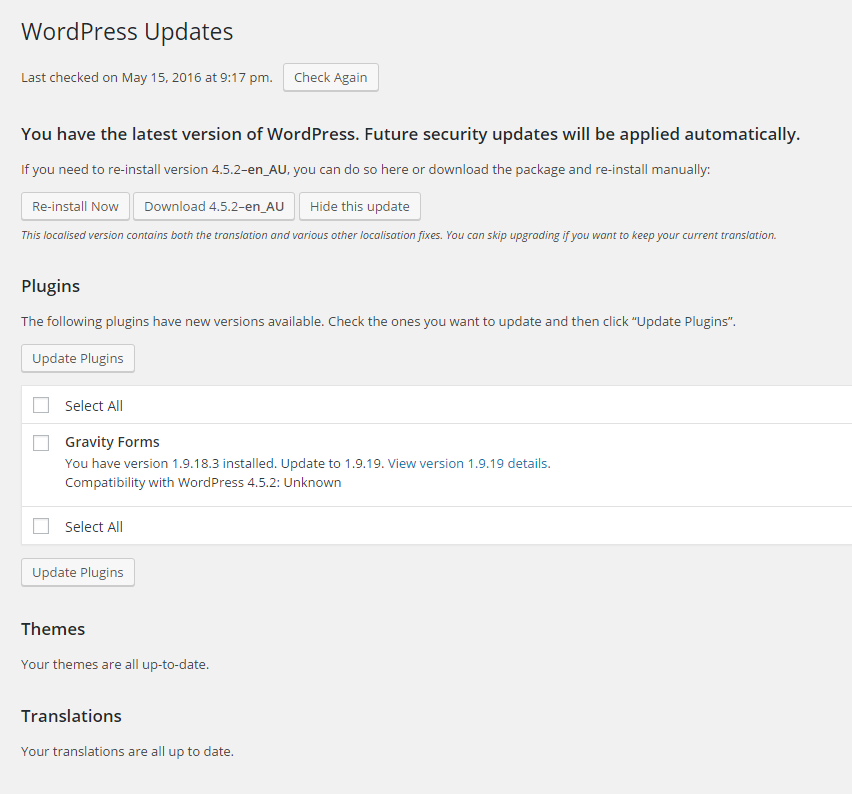
Task: Click the Plugins section heading
Action: click(x=50, y=286)
